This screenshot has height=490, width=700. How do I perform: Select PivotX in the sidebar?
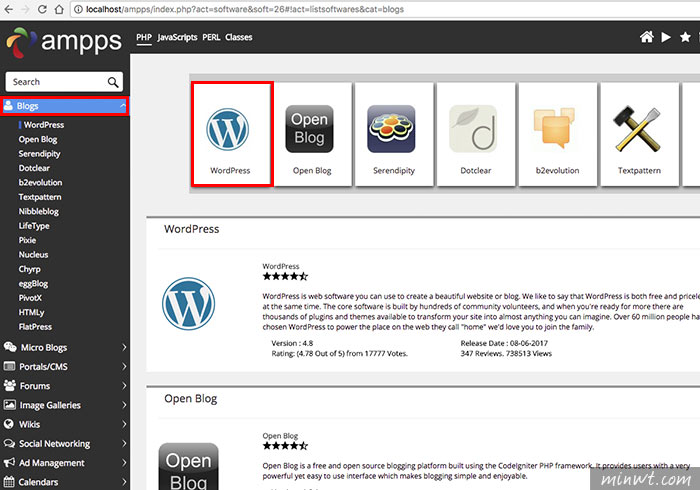tap(30, 298)
